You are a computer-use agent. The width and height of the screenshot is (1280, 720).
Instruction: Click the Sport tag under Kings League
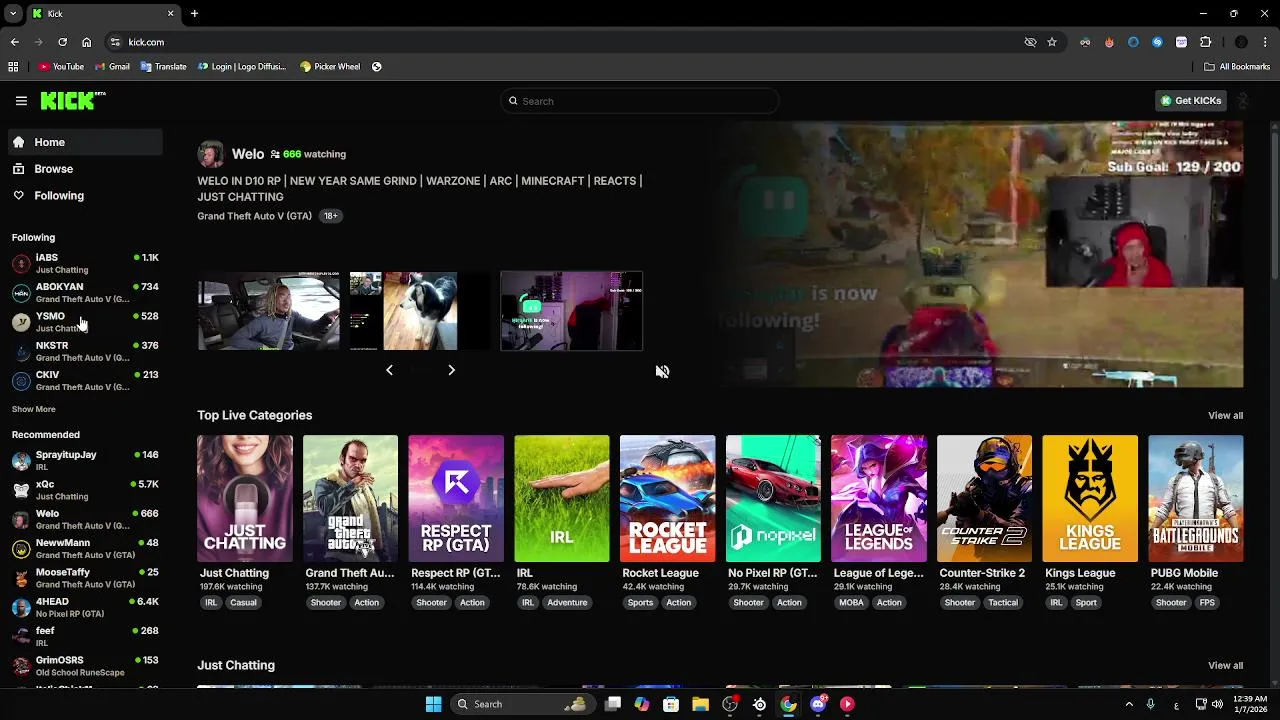click(1086, 603)
